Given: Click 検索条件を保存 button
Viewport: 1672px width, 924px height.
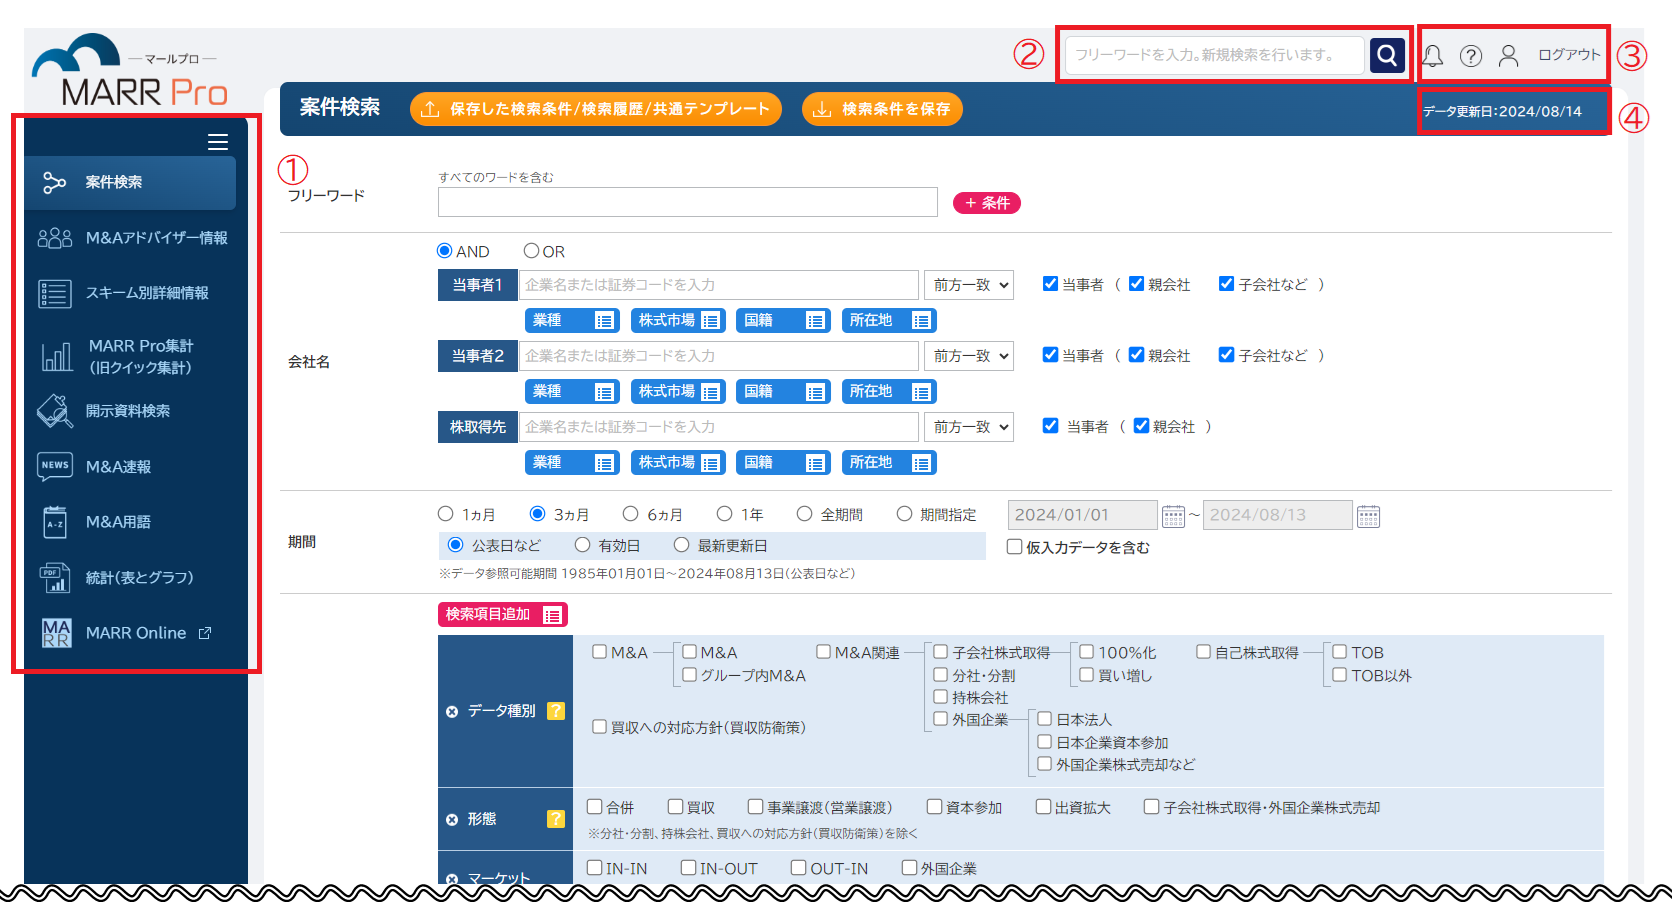Looking at the screenshot, I should 882,109.
